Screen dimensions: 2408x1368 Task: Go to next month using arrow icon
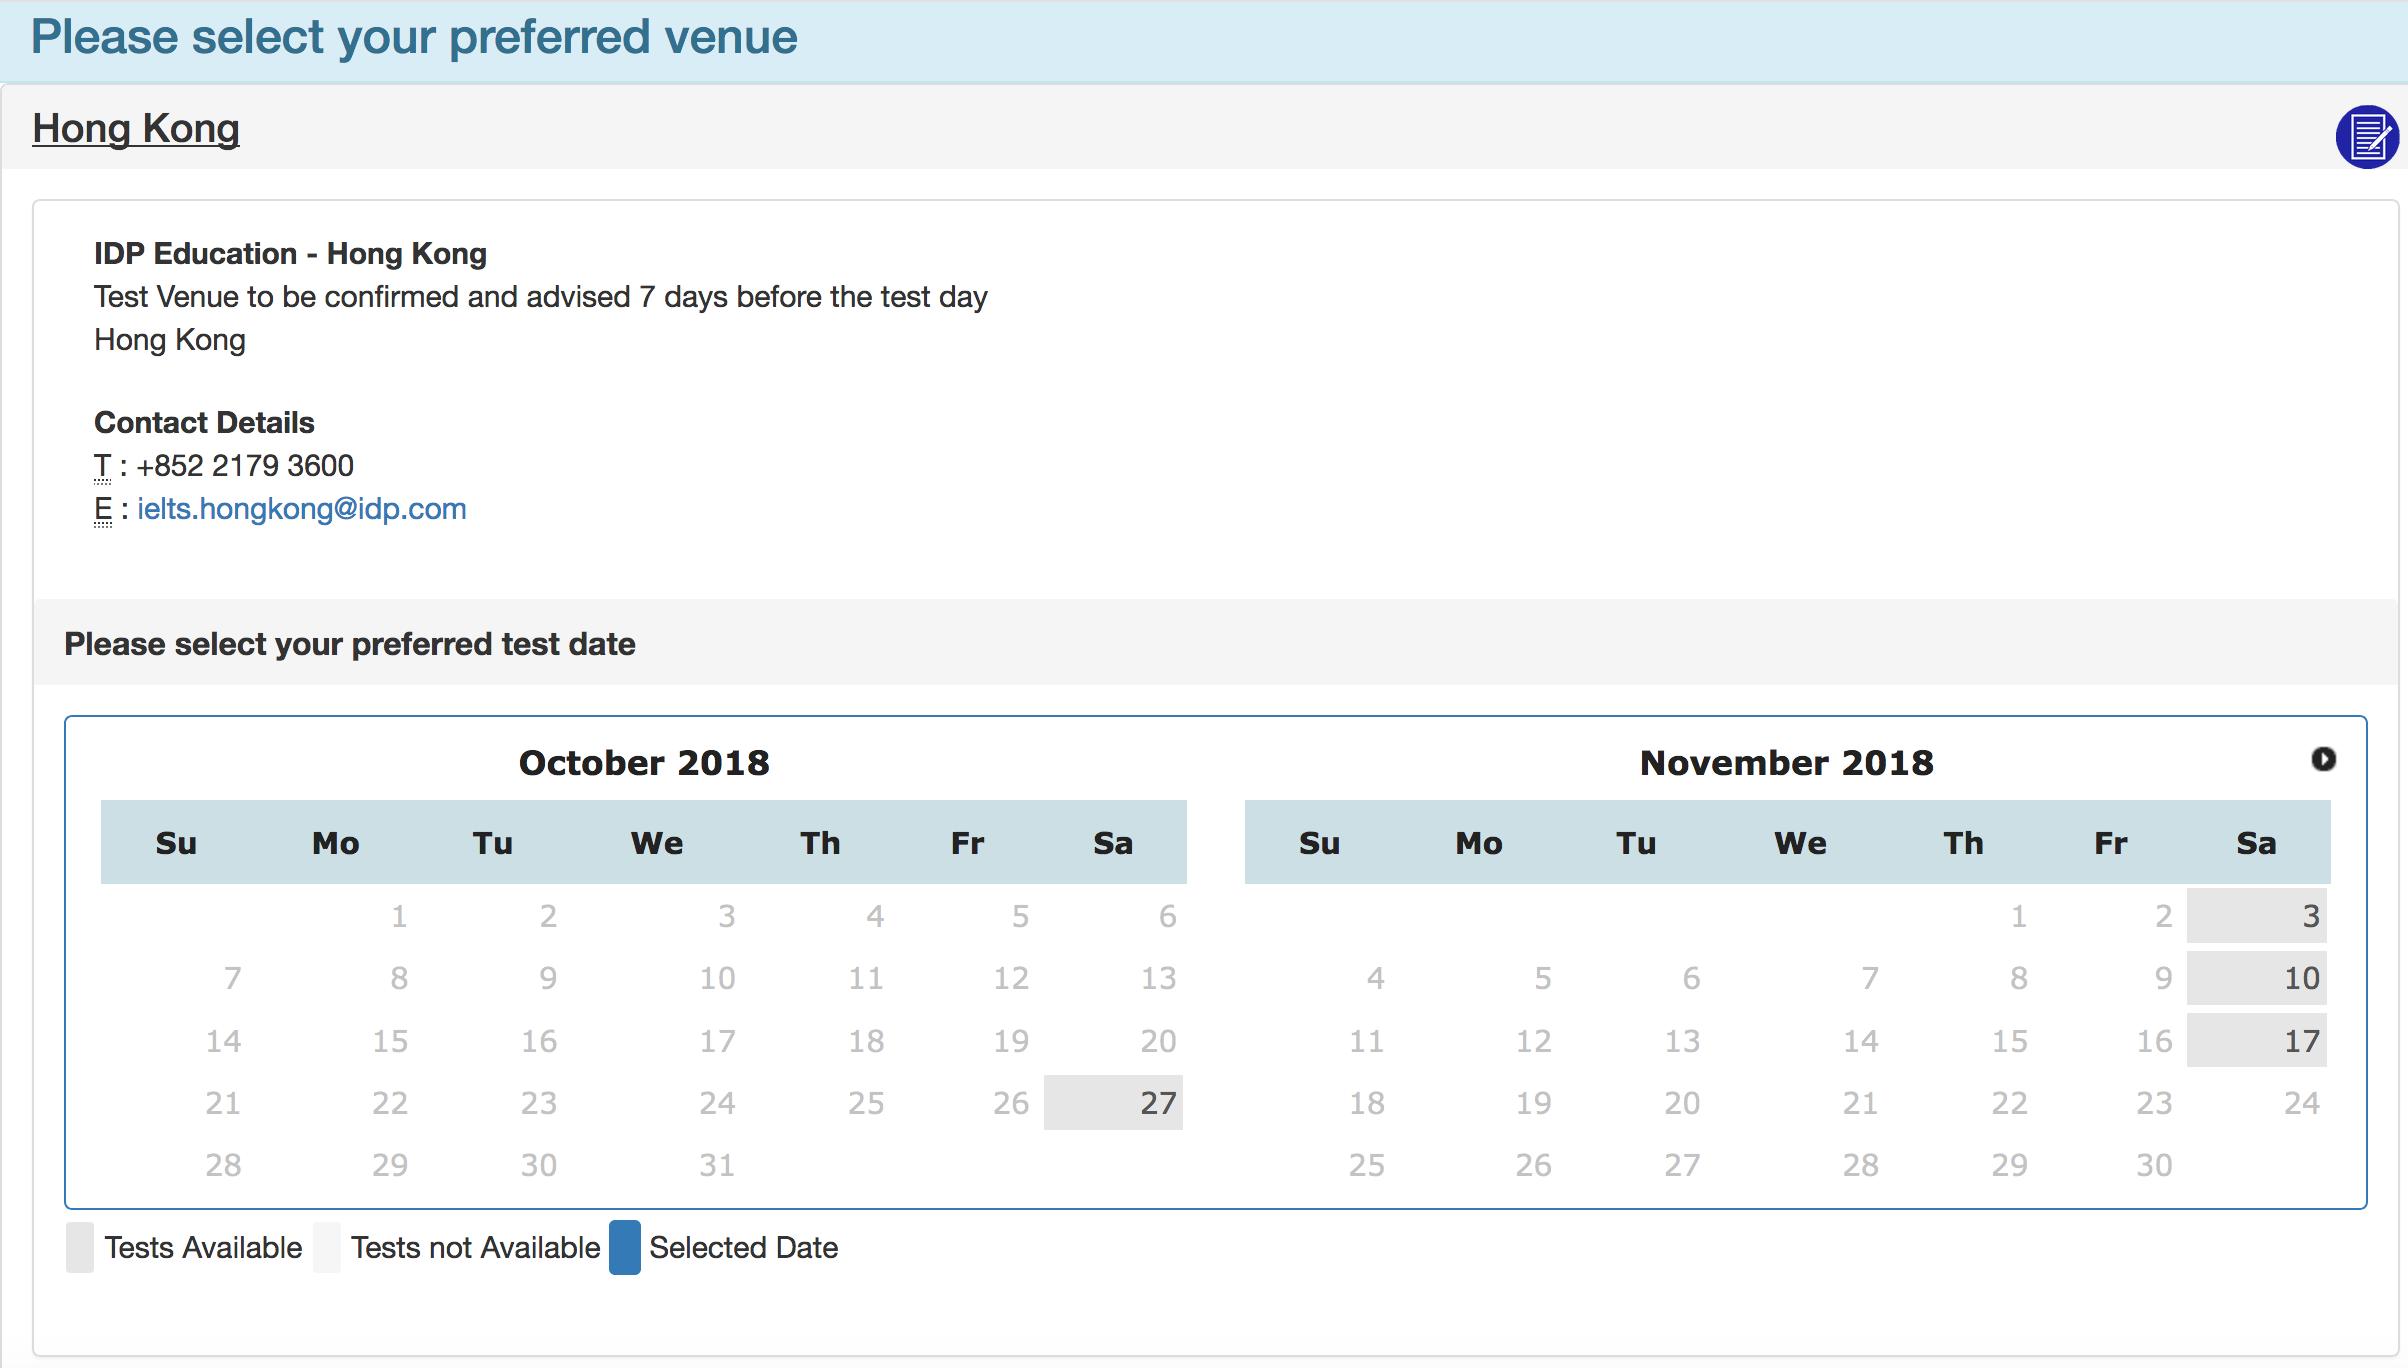(x=2324, y=759)
